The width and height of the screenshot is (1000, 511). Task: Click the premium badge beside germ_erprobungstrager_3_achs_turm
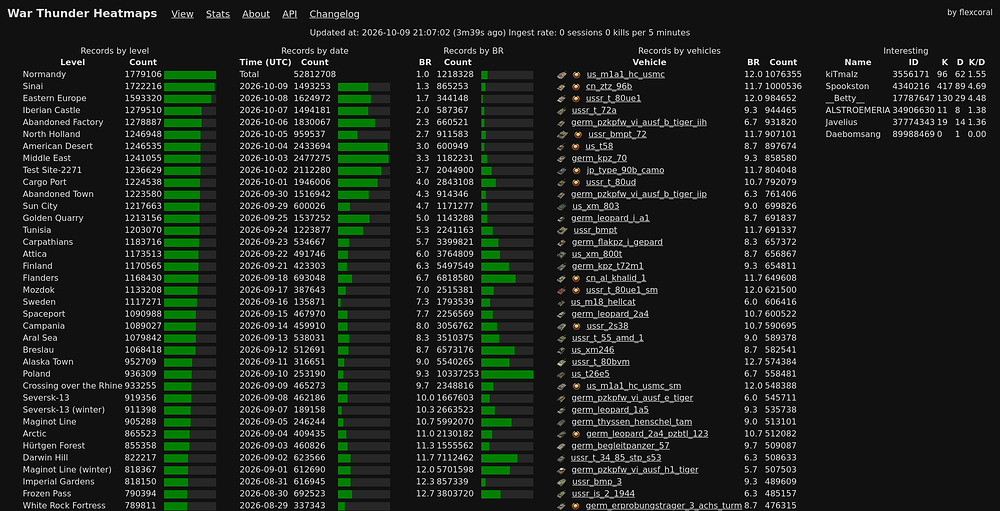pyautogui.click(x=576, y=506)
